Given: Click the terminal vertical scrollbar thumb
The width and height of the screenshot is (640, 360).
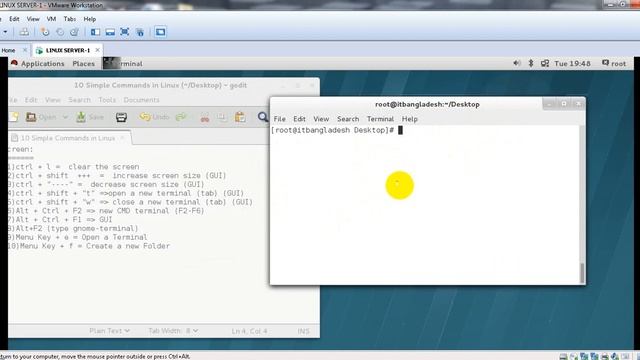Looking at the screenshot, I should pos(582,273).
